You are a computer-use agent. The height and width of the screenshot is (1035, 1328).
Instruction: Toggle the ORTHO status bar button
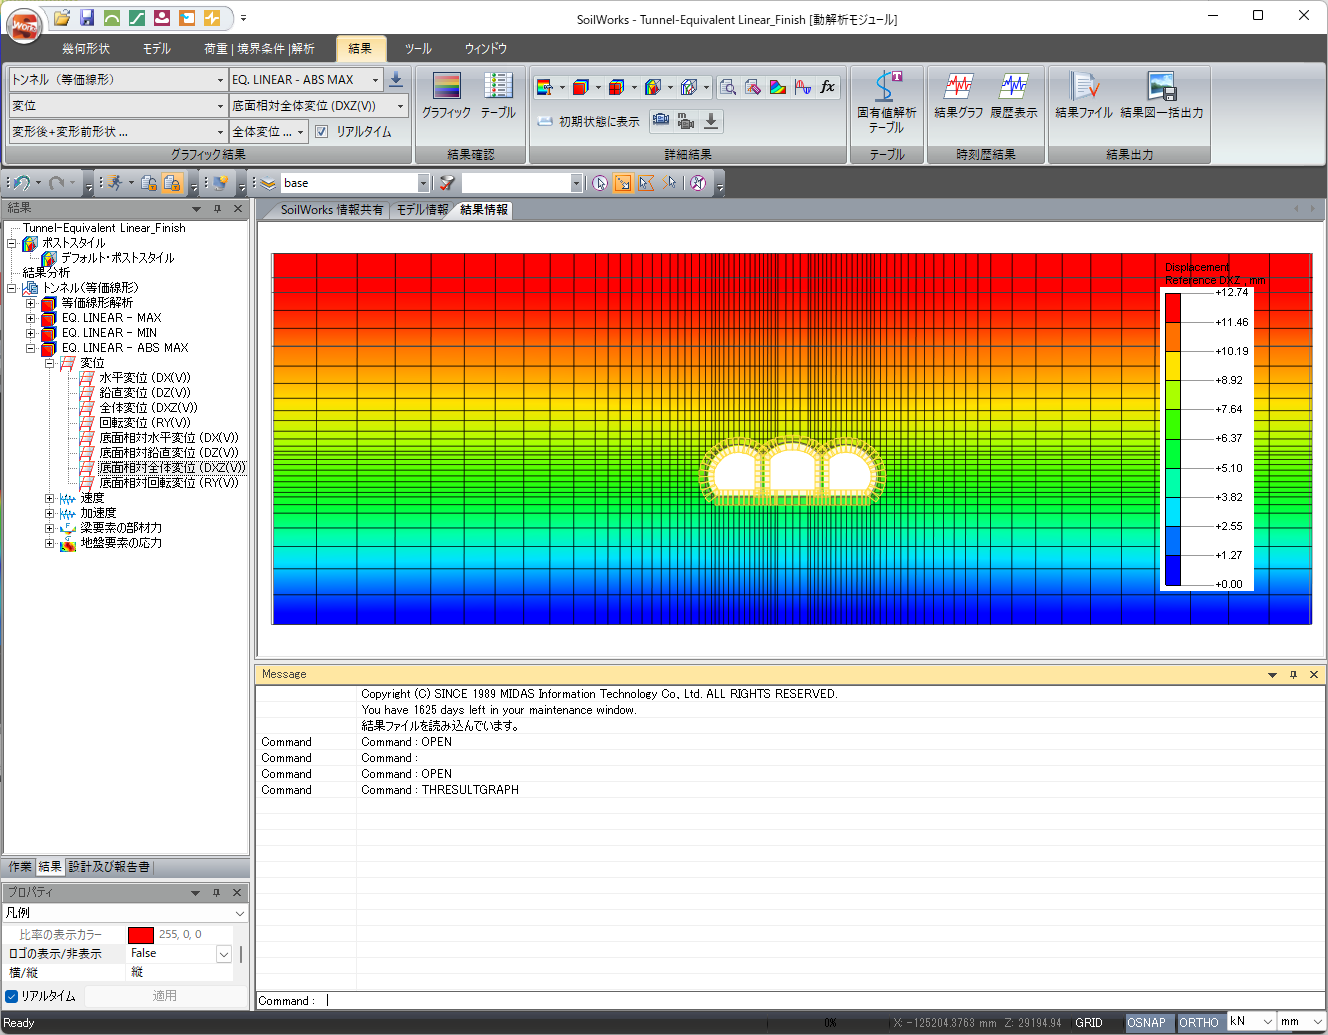point(1198,1023)
